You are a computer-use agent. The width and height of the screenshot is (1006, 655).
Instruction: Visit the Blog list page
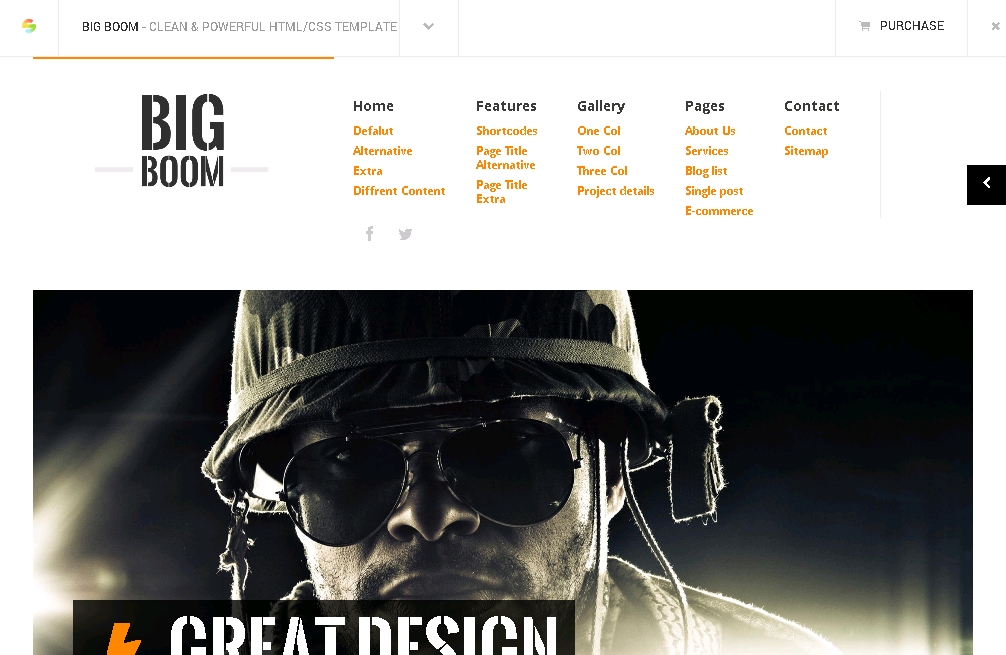click(x=705, y=171)
